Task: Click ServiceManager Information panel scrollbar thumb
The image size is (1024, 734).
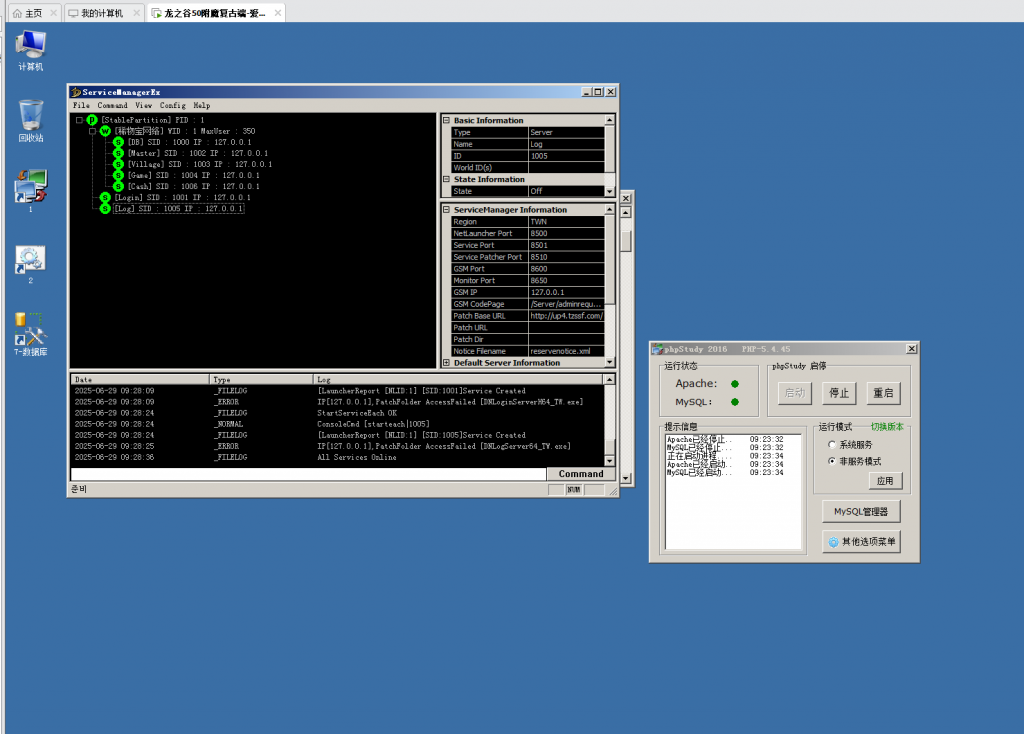Action: pos(609,261)
